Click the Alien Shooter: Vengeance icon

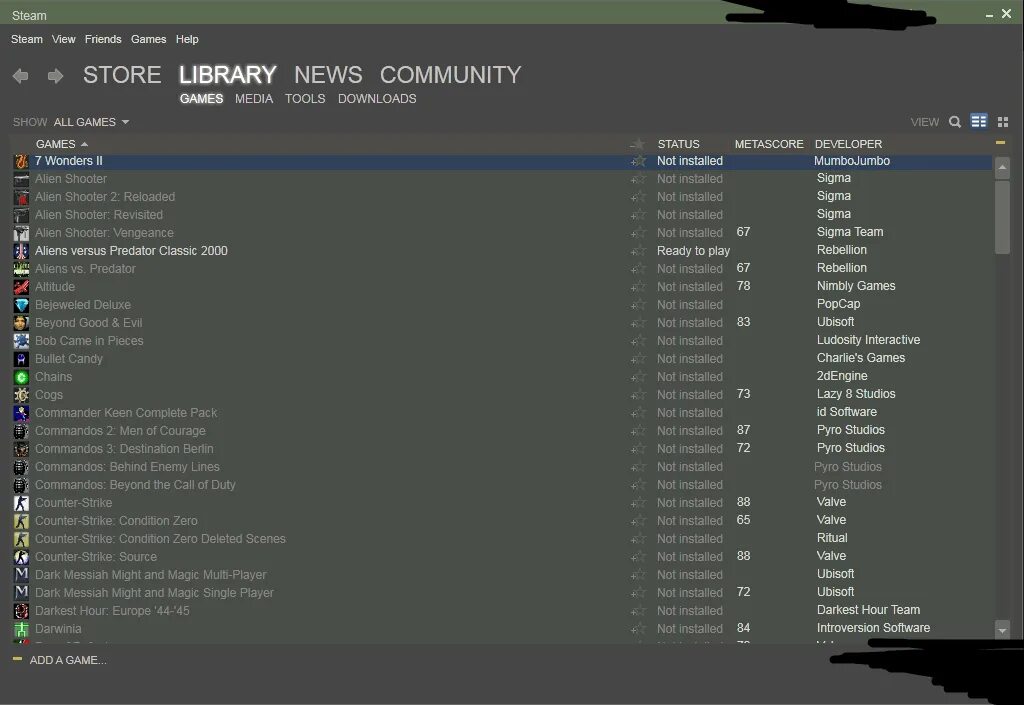[22, 232]
